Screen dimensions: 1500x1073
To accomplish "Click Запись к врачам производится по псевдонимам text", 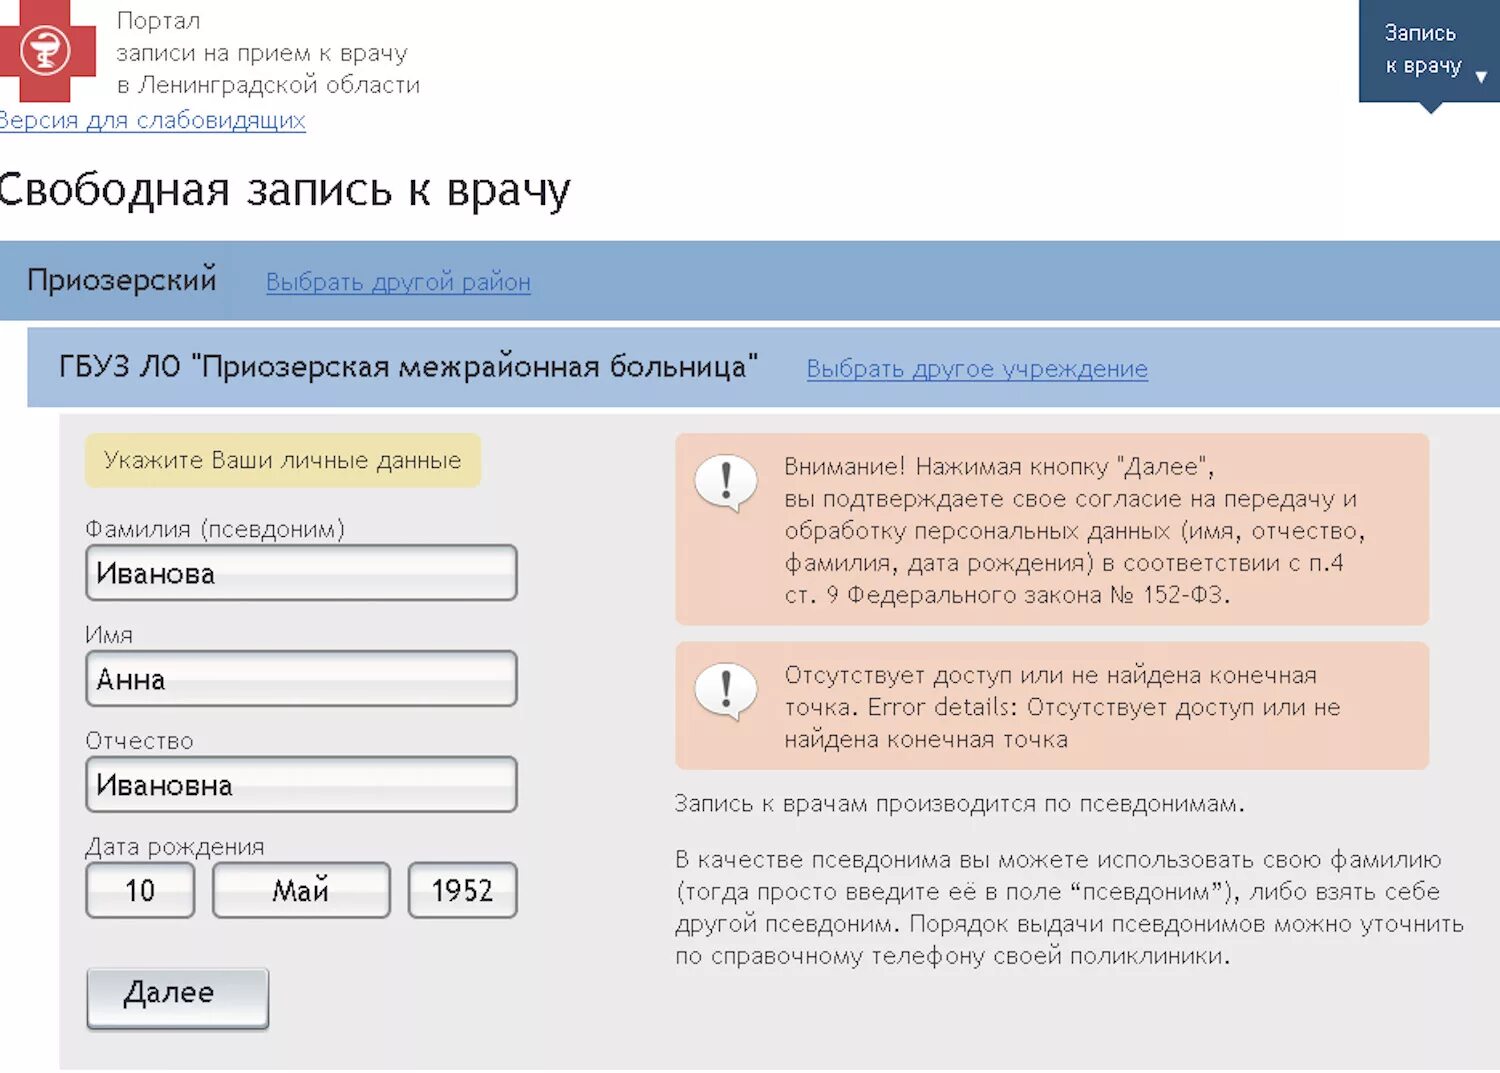I will (x=960, y=804).
